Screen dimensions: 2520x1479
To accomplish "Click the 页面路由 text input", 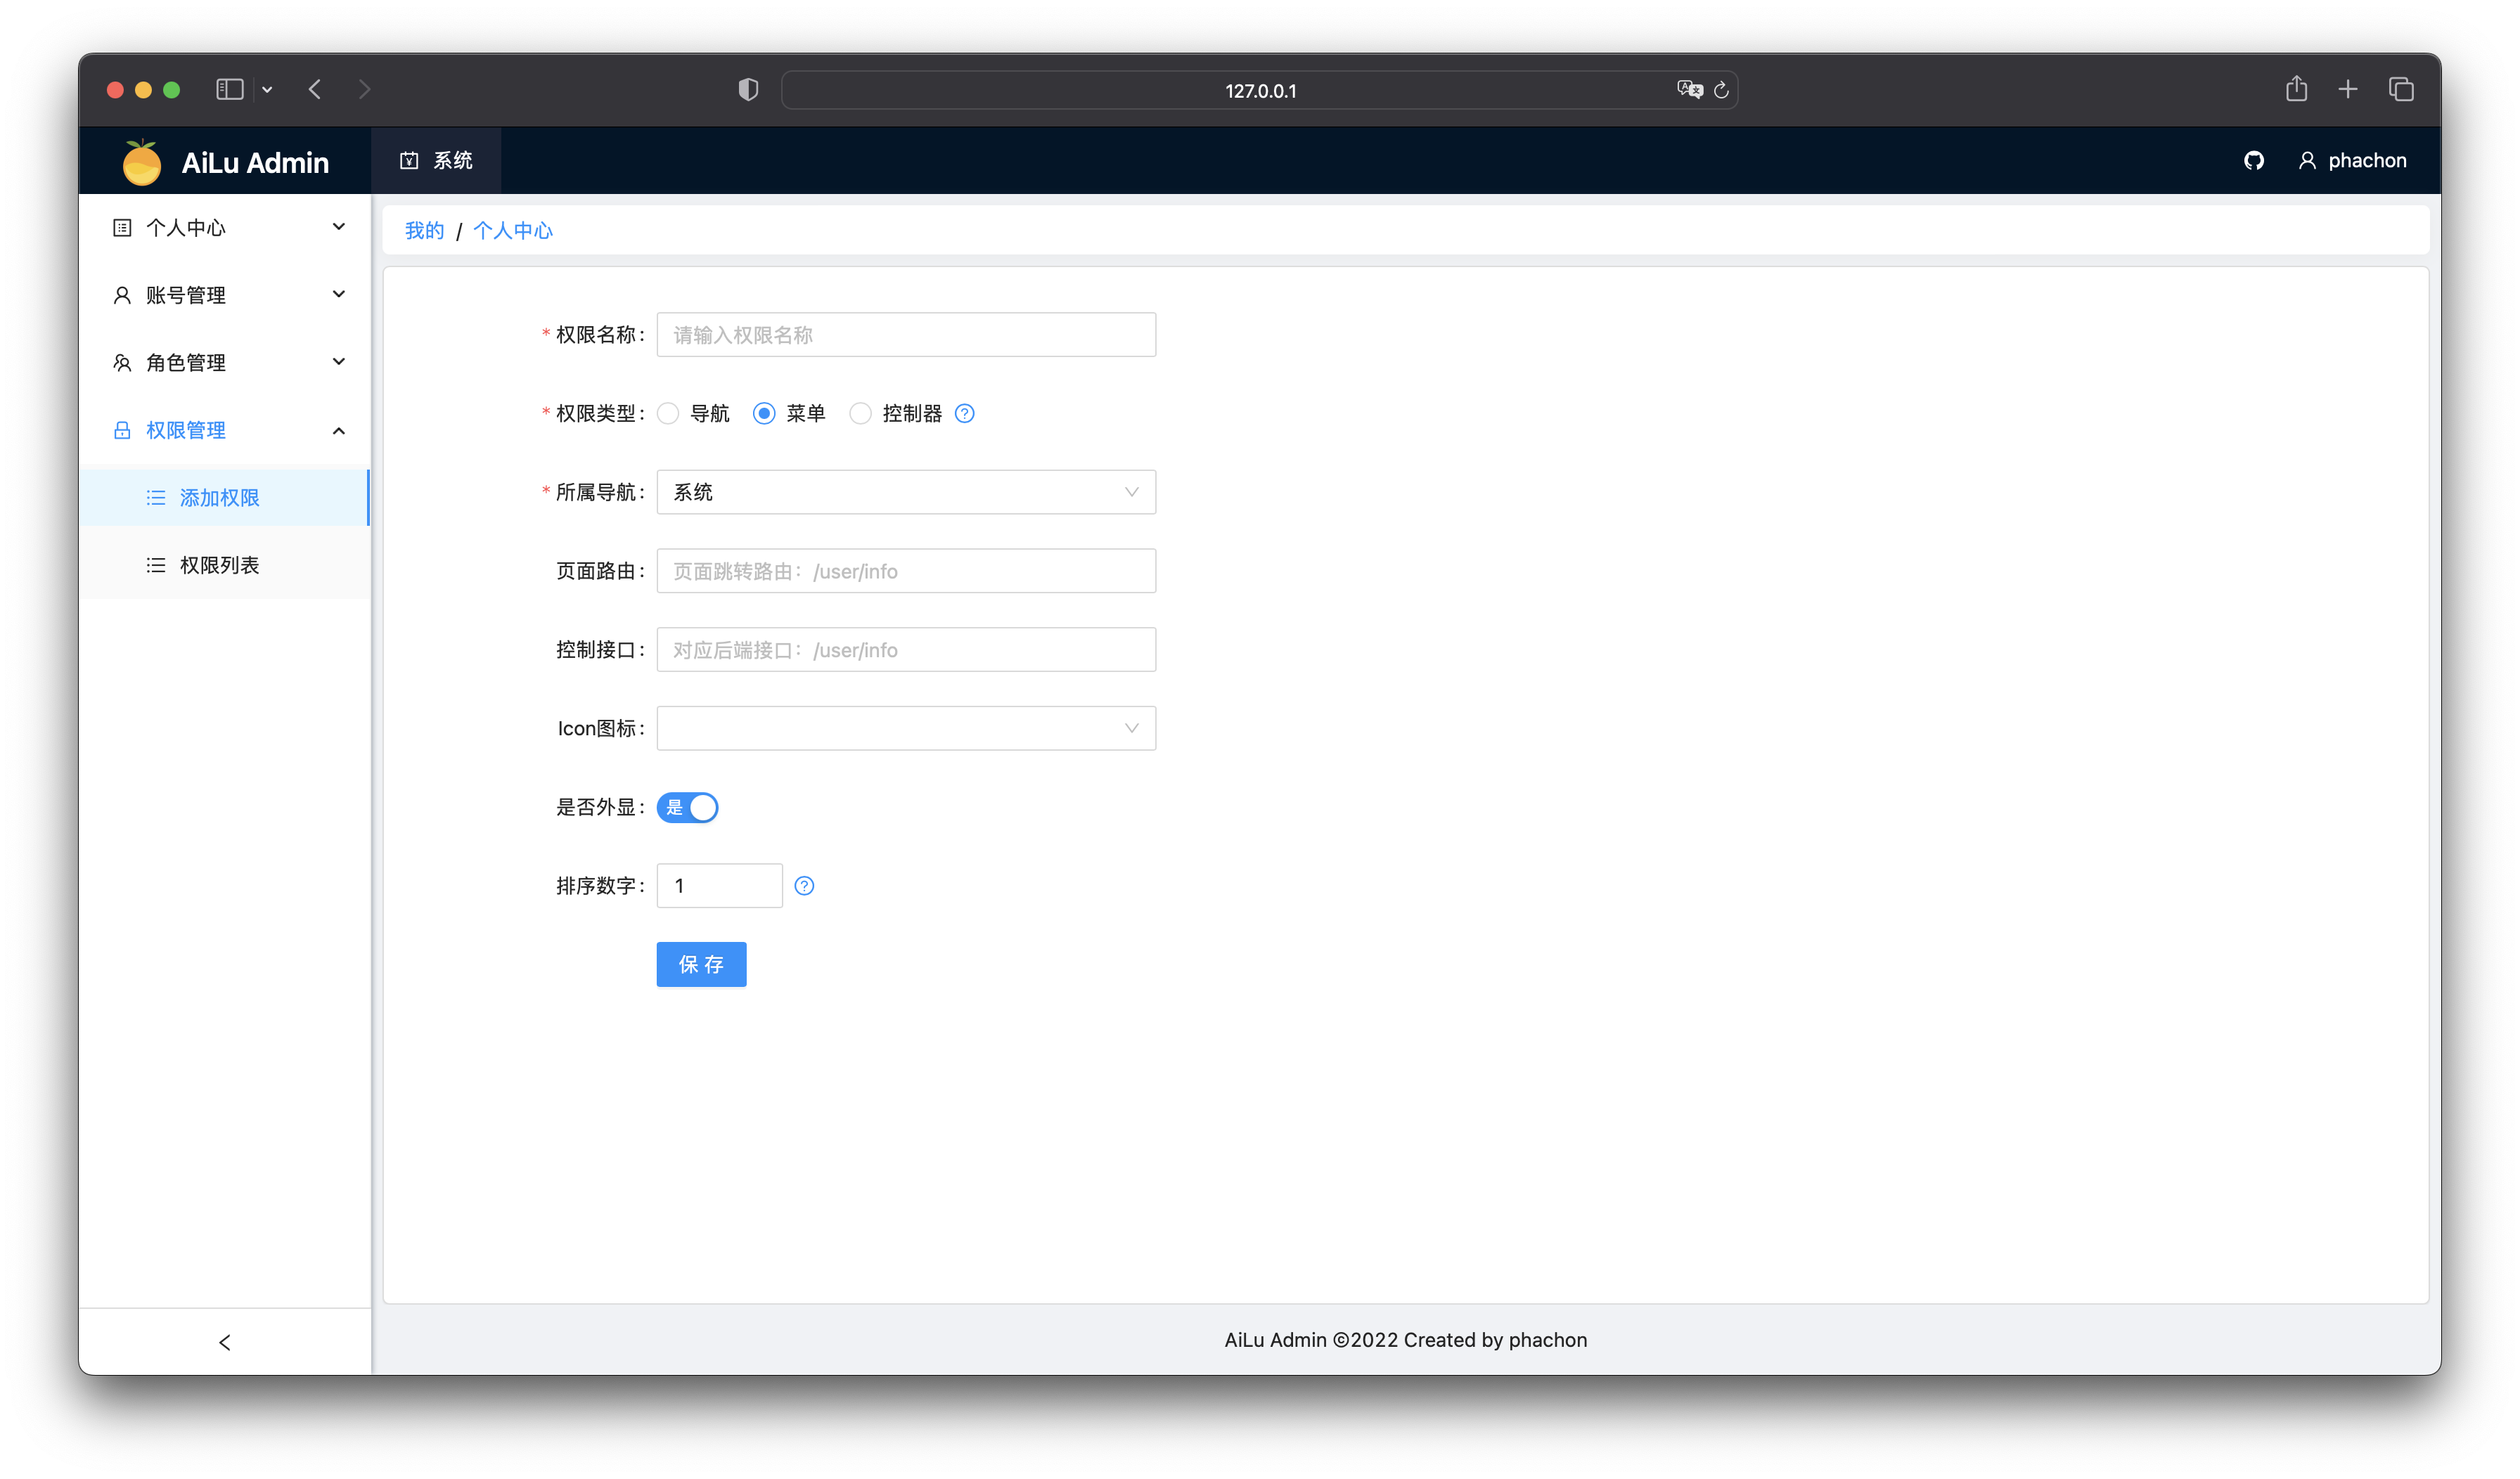I will [x=905, y=571].
